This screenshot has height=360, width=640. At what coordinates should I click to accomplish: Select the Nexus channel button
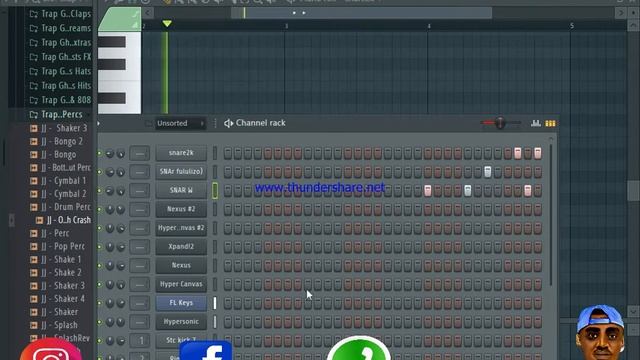click(x=181, y=265)
